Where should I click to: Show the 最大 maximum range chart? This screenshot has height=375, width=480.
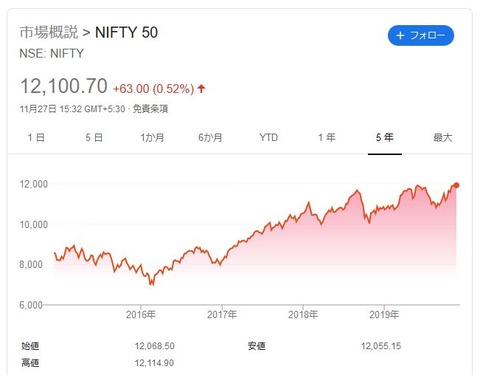point(443,137)
